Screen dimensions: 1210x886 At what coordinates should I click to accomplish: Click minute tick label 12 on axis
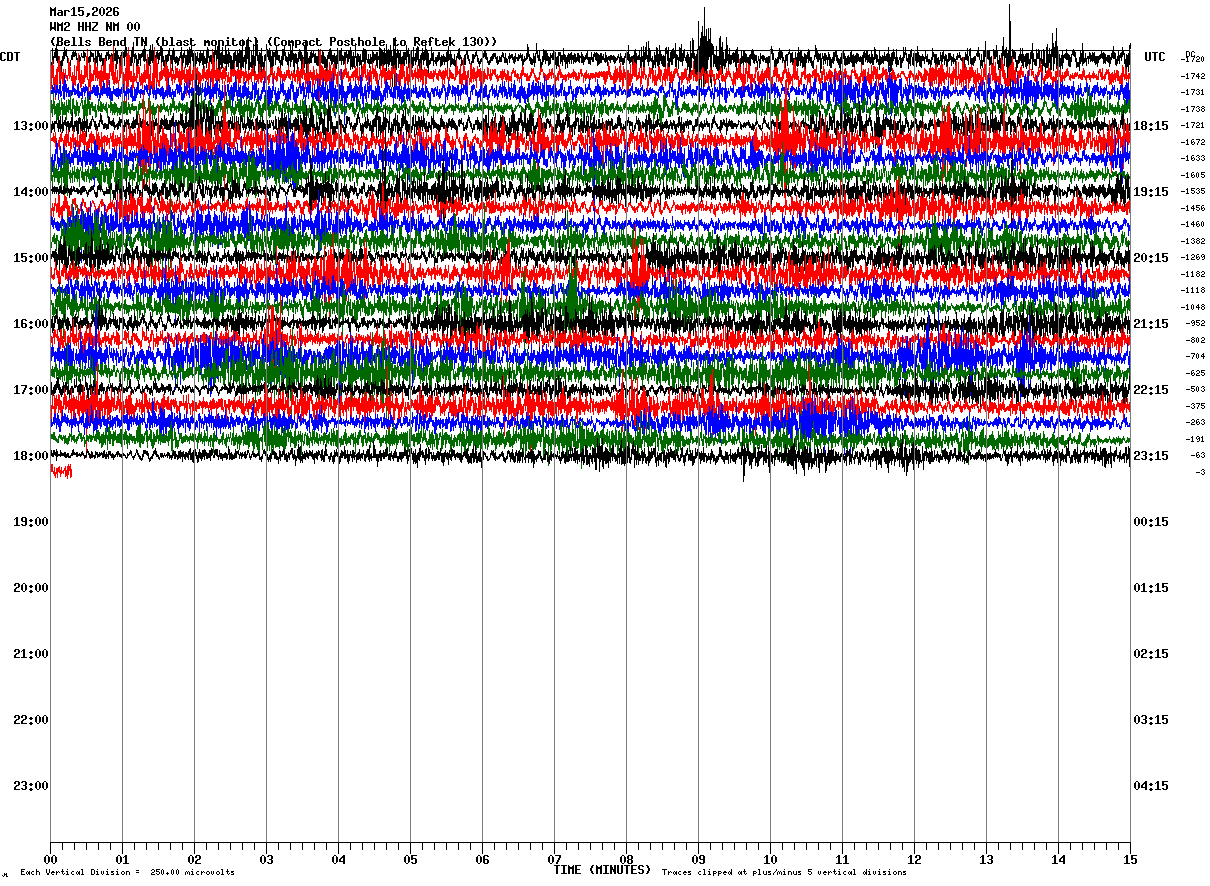pyautogui.click(x=914, y=859)
